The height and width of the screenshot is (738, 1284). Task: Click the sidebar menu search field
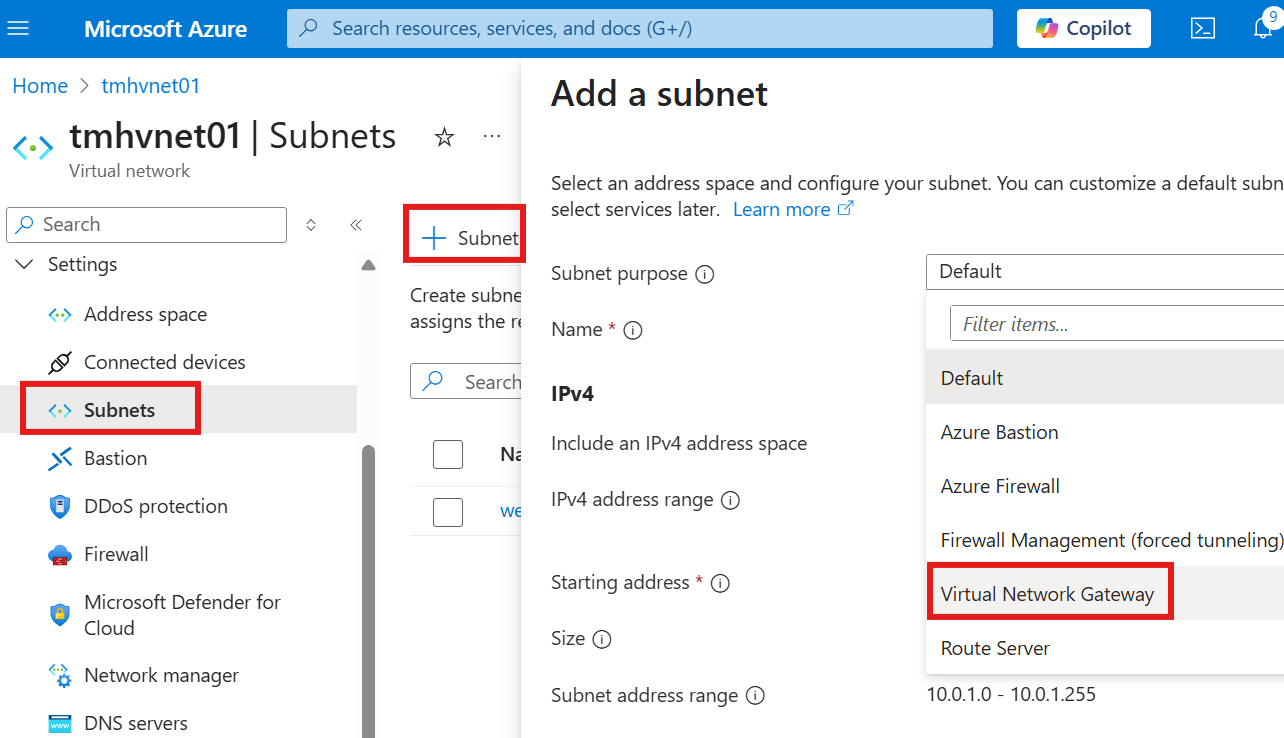click(147, 224)
